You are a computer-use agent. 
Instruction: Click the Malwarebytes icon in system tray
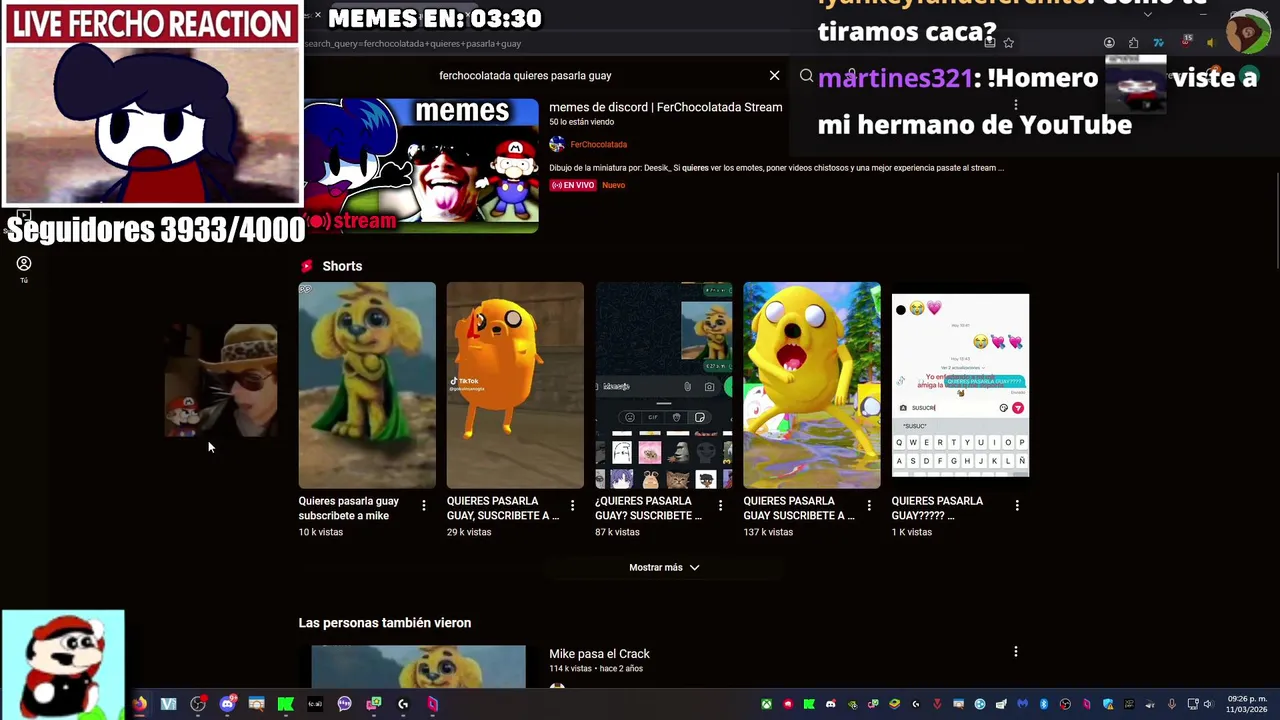coord(1022,704)
